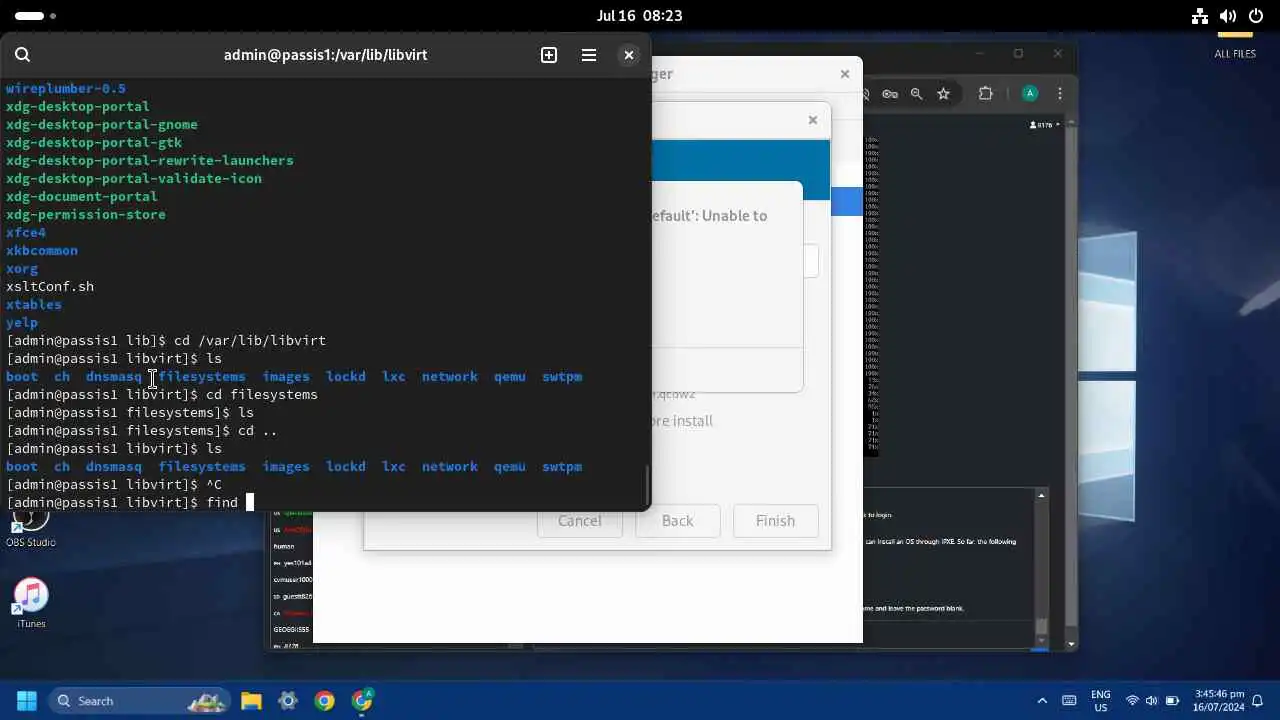Image resolution: width=1280 pixels, height=720 pixels.
Task: Click 'xdg-permission-store' in the listing
Action: 86,215
